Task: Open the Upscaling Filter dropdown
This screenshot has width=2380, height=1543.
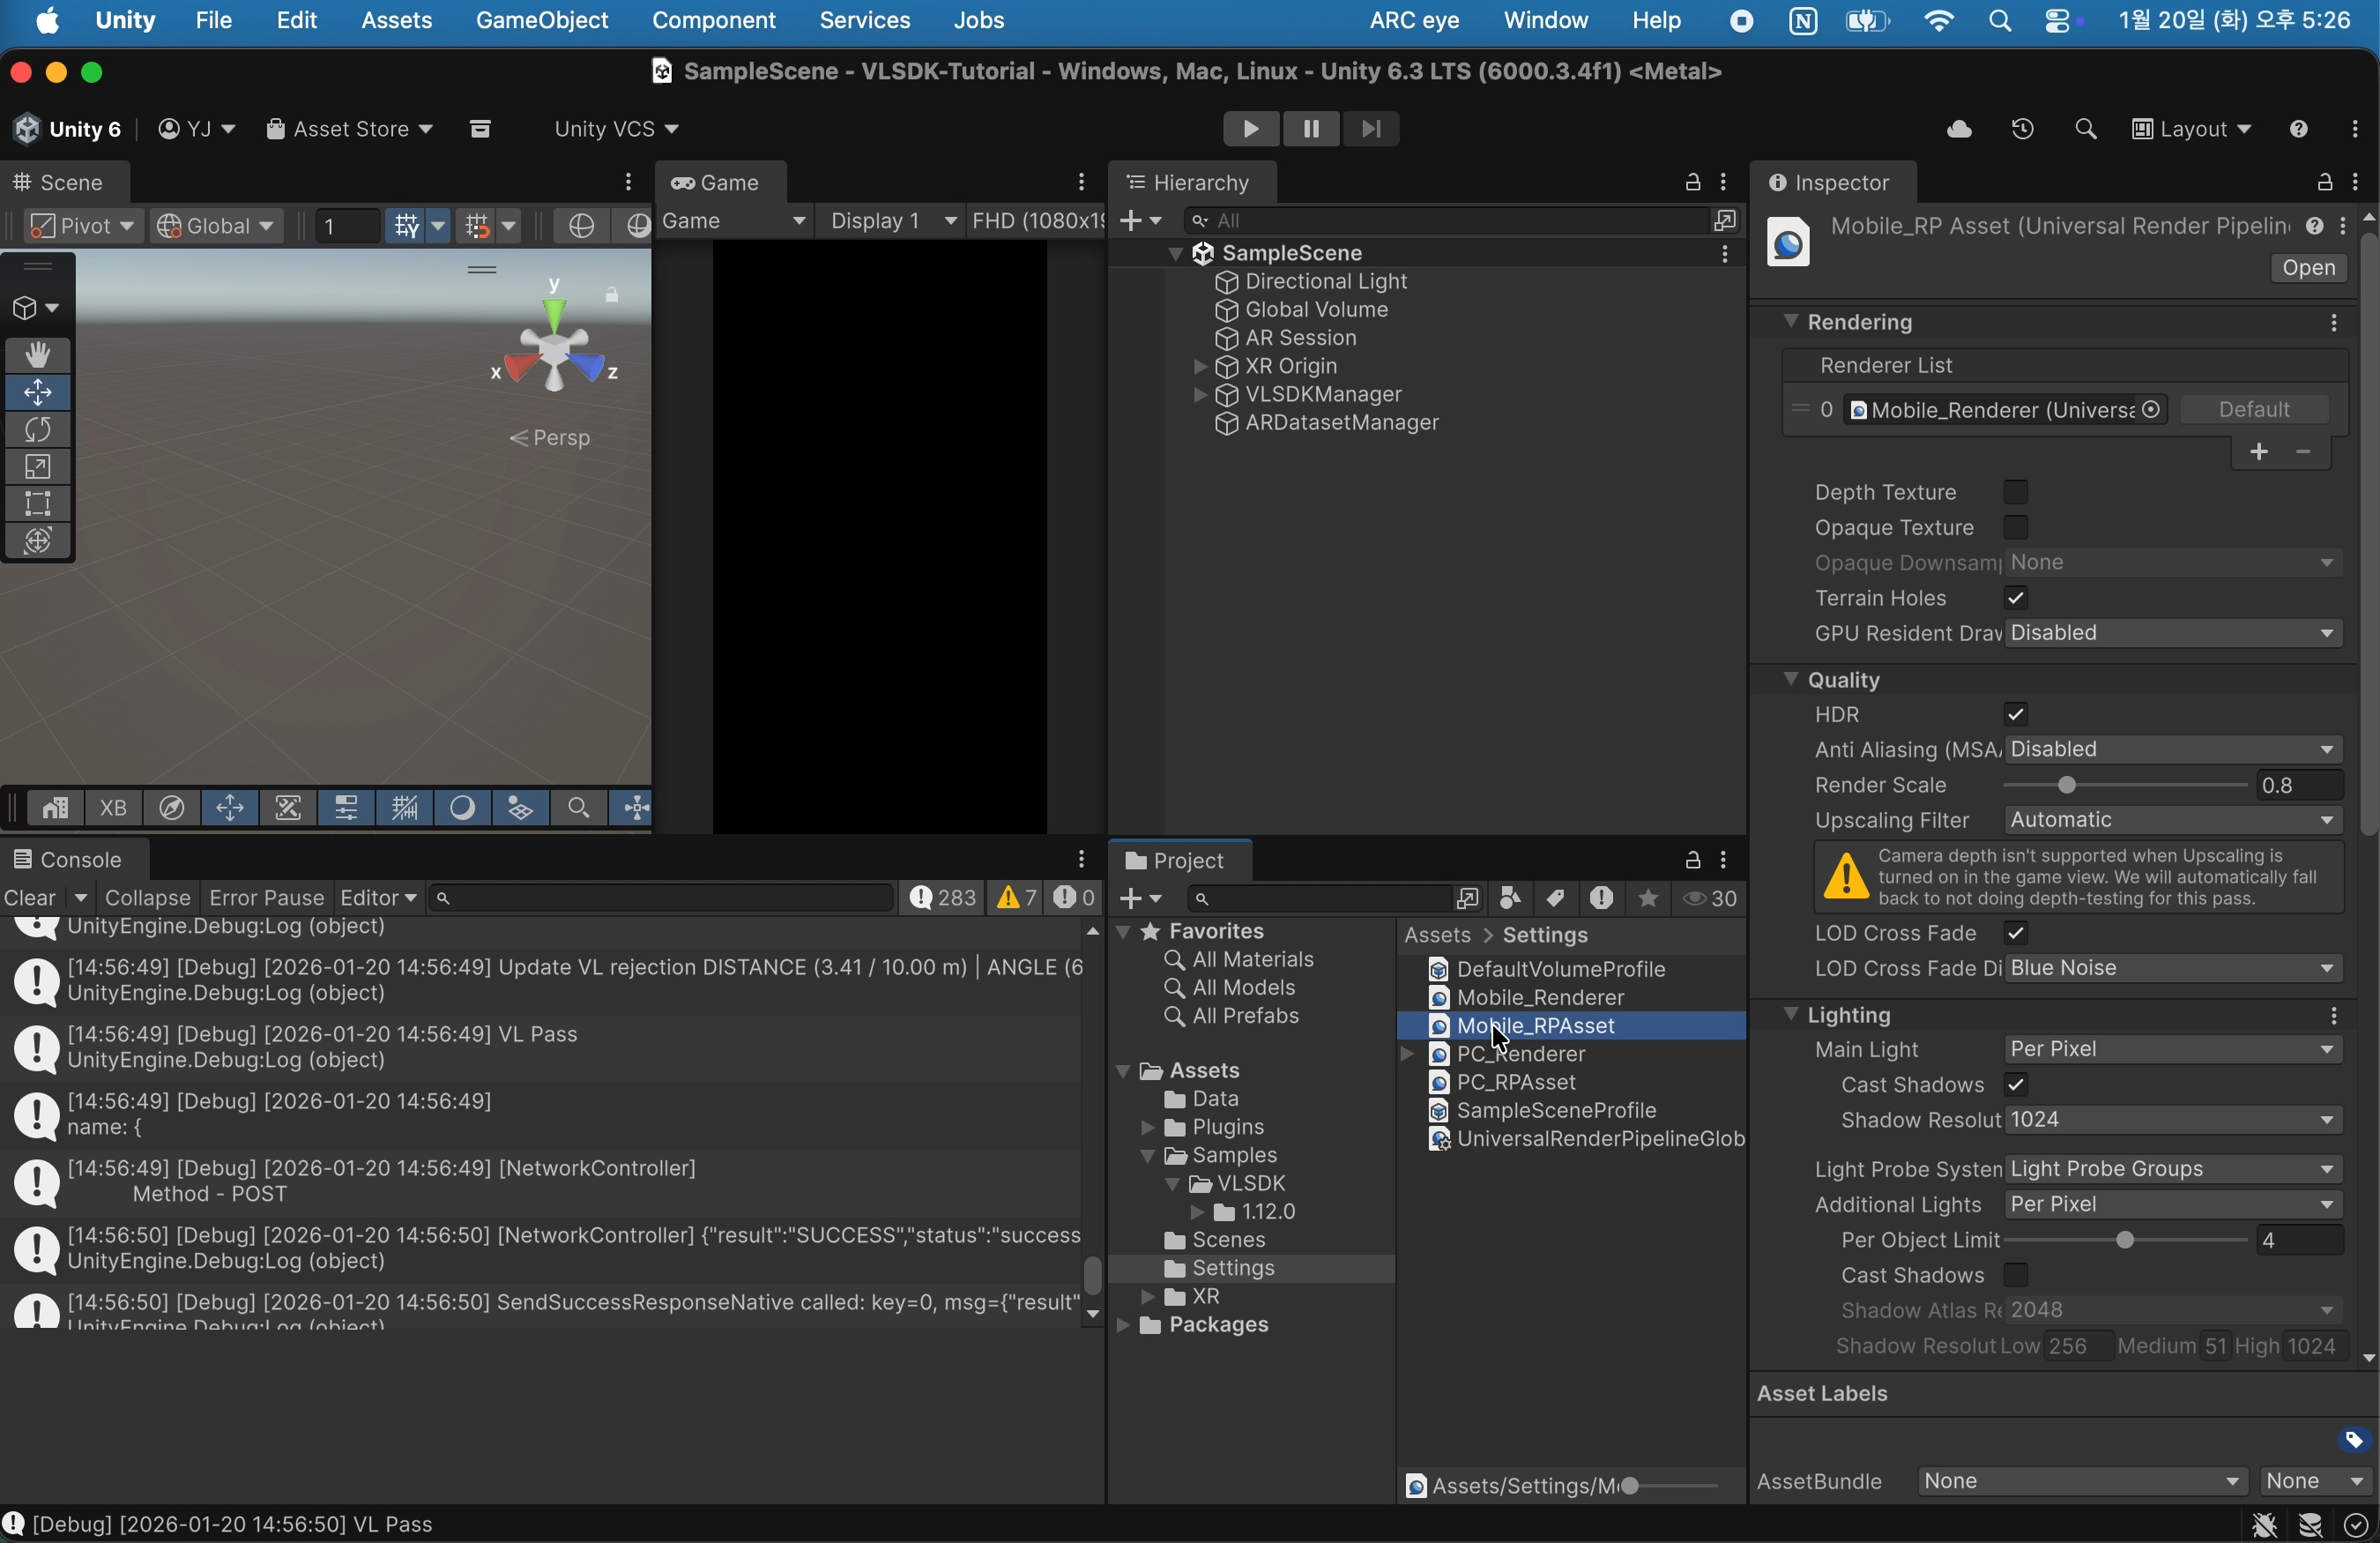Action: click(x=2172, y=821)
